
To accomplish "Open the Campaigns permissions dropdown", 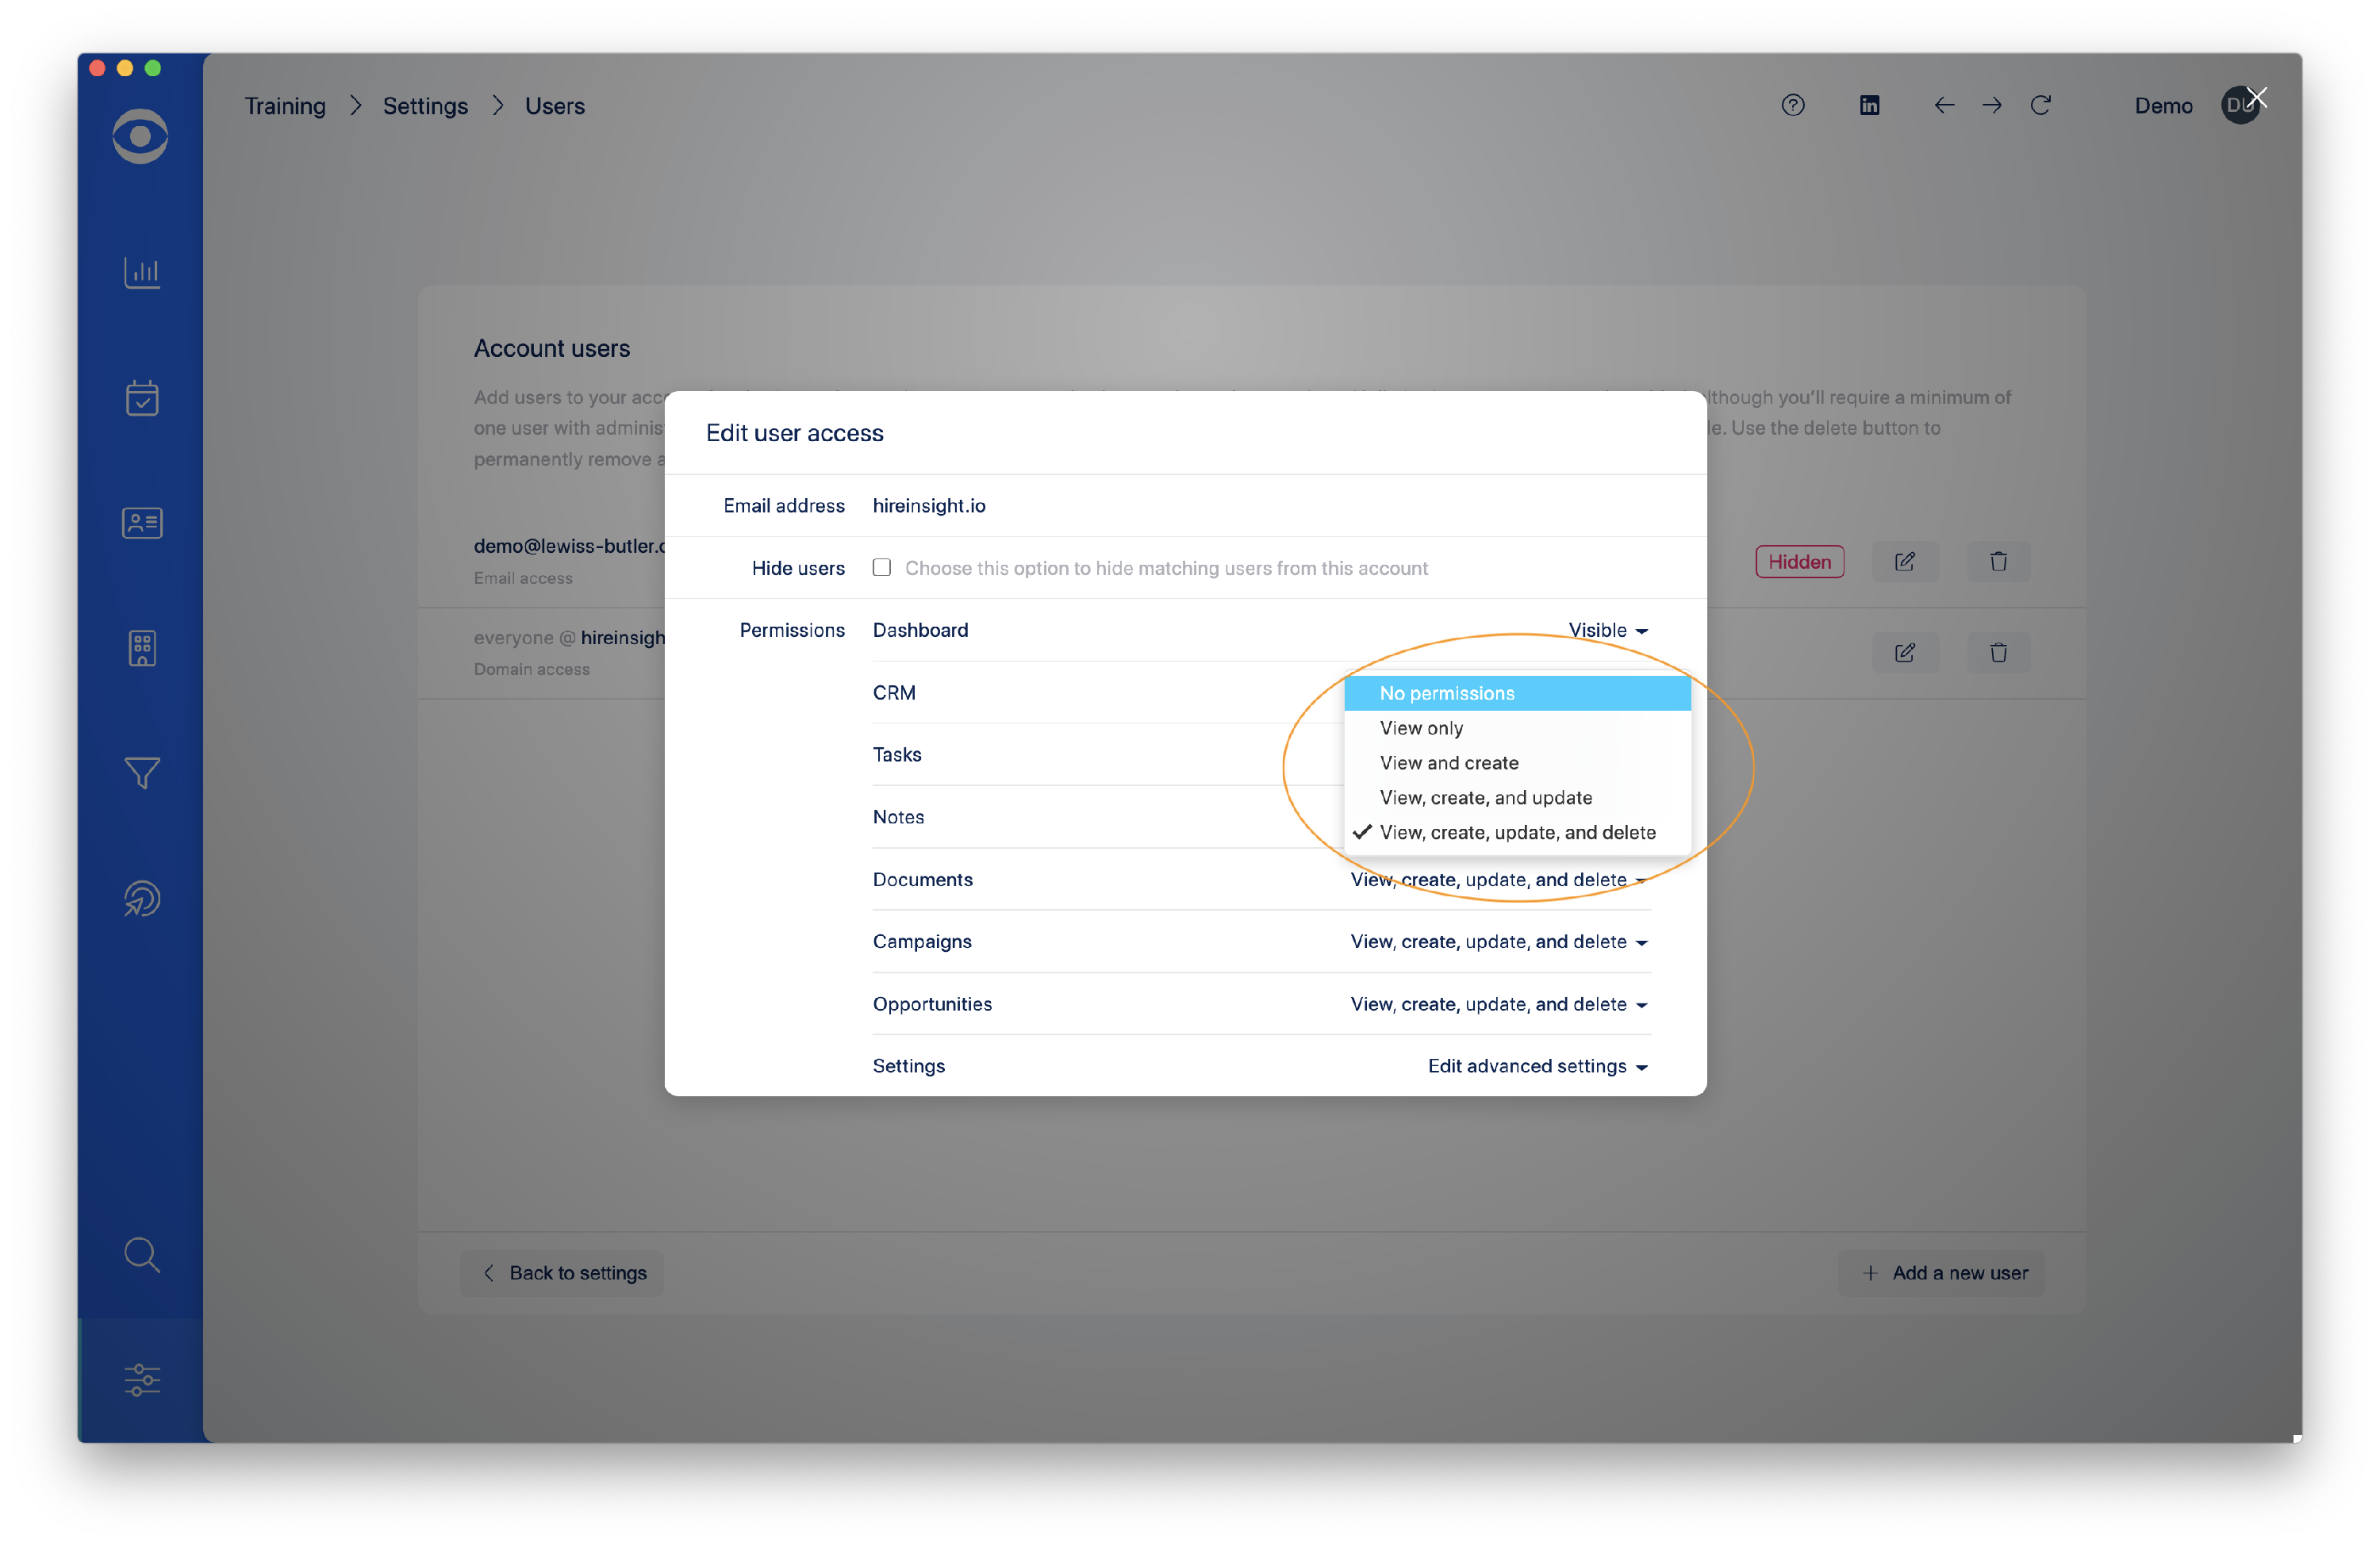I will coord(1498,942).
